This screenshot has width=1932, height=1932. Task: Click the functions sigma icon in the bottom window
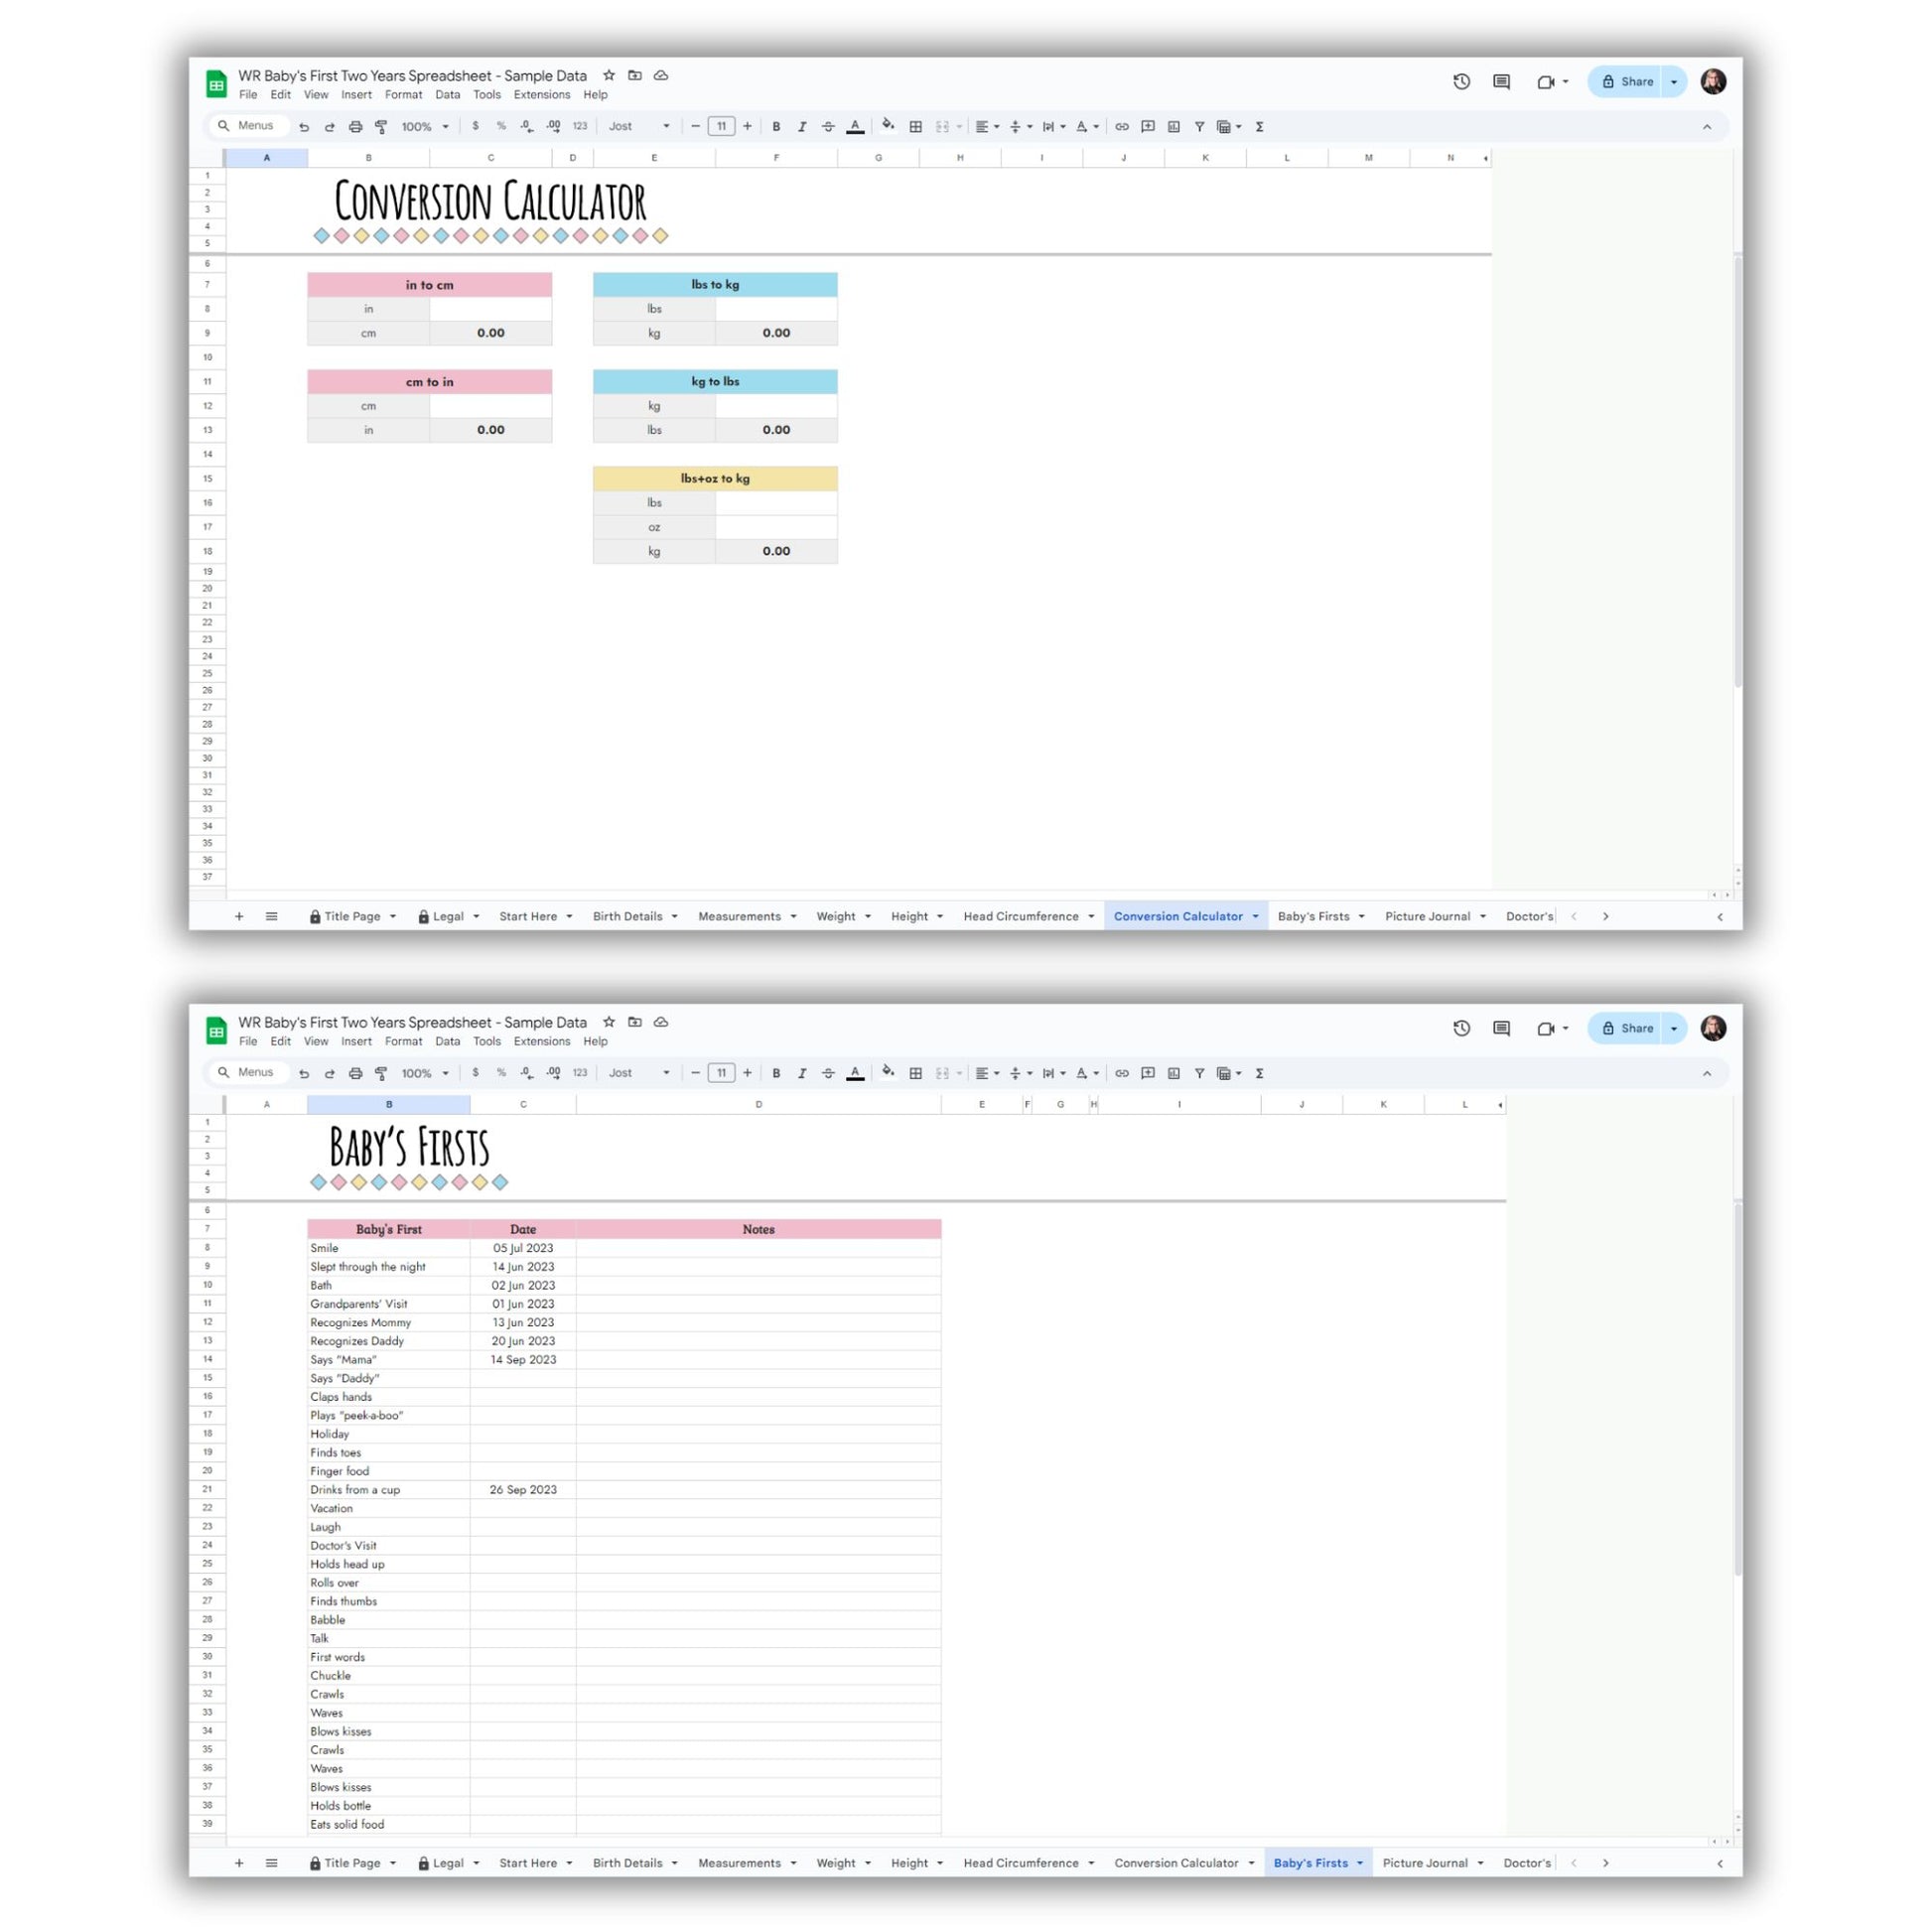(x=1259, y=1073)
